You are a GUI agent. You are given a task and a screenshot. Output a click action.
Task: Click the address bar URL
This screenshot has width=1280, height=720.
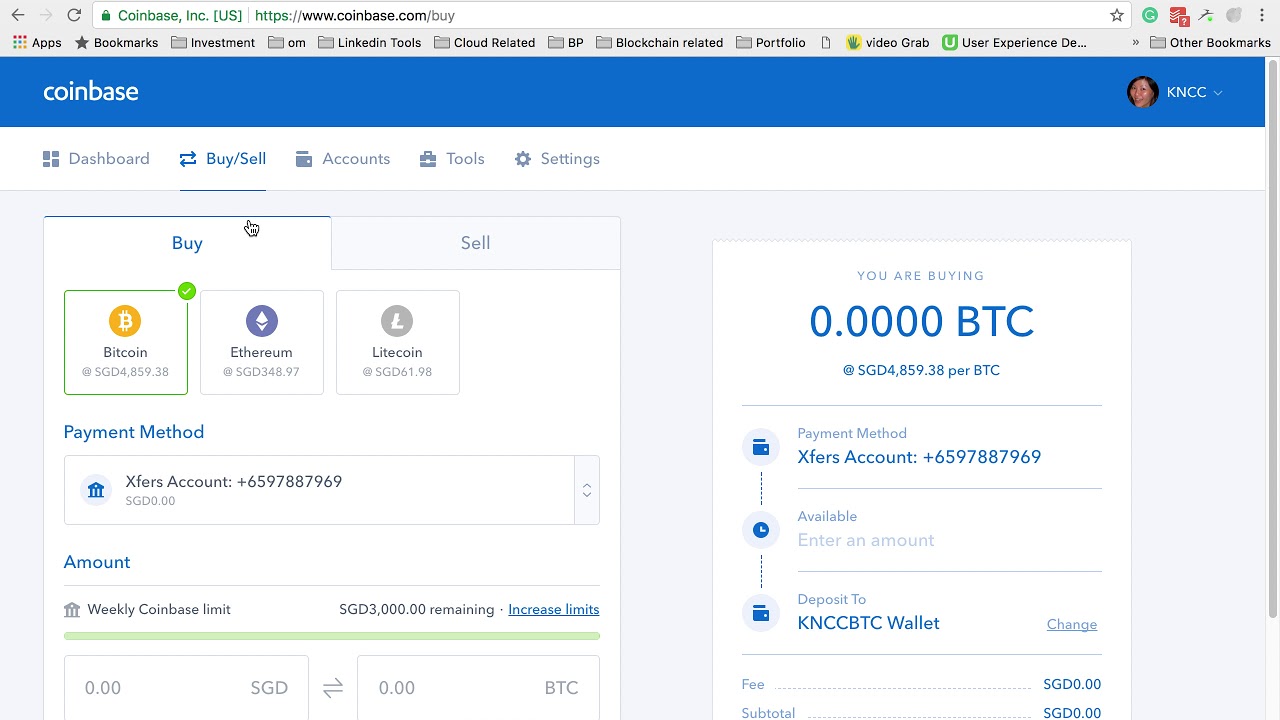point(355,16)
